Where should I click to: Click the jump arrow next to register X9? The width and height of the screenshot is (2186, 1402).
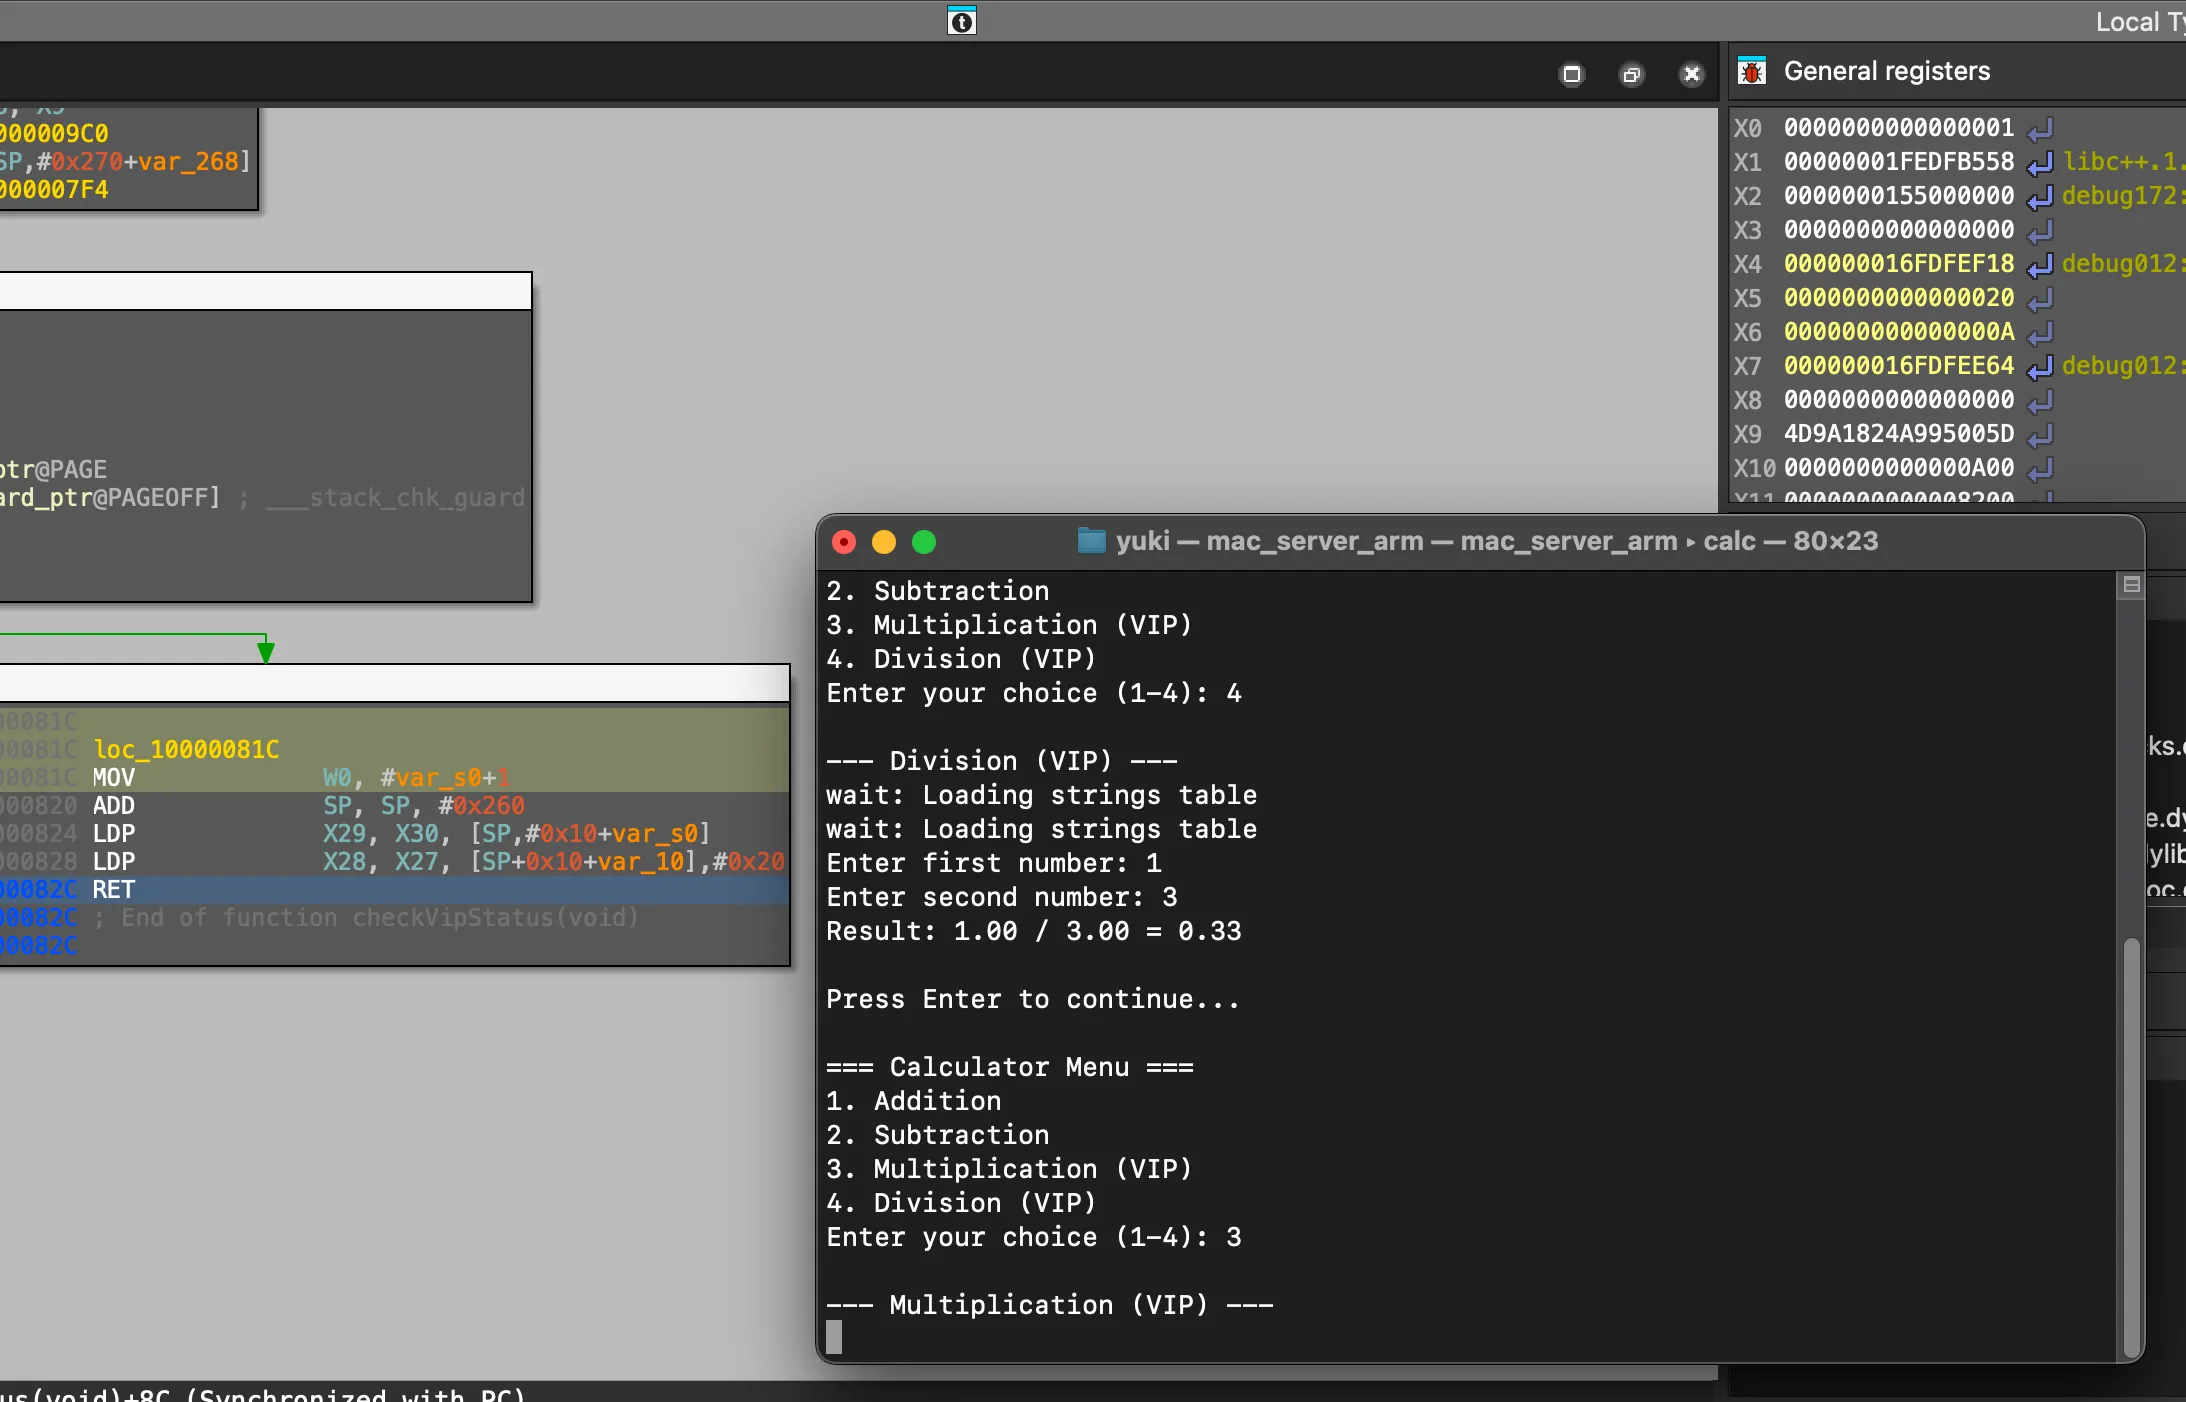2040,435
